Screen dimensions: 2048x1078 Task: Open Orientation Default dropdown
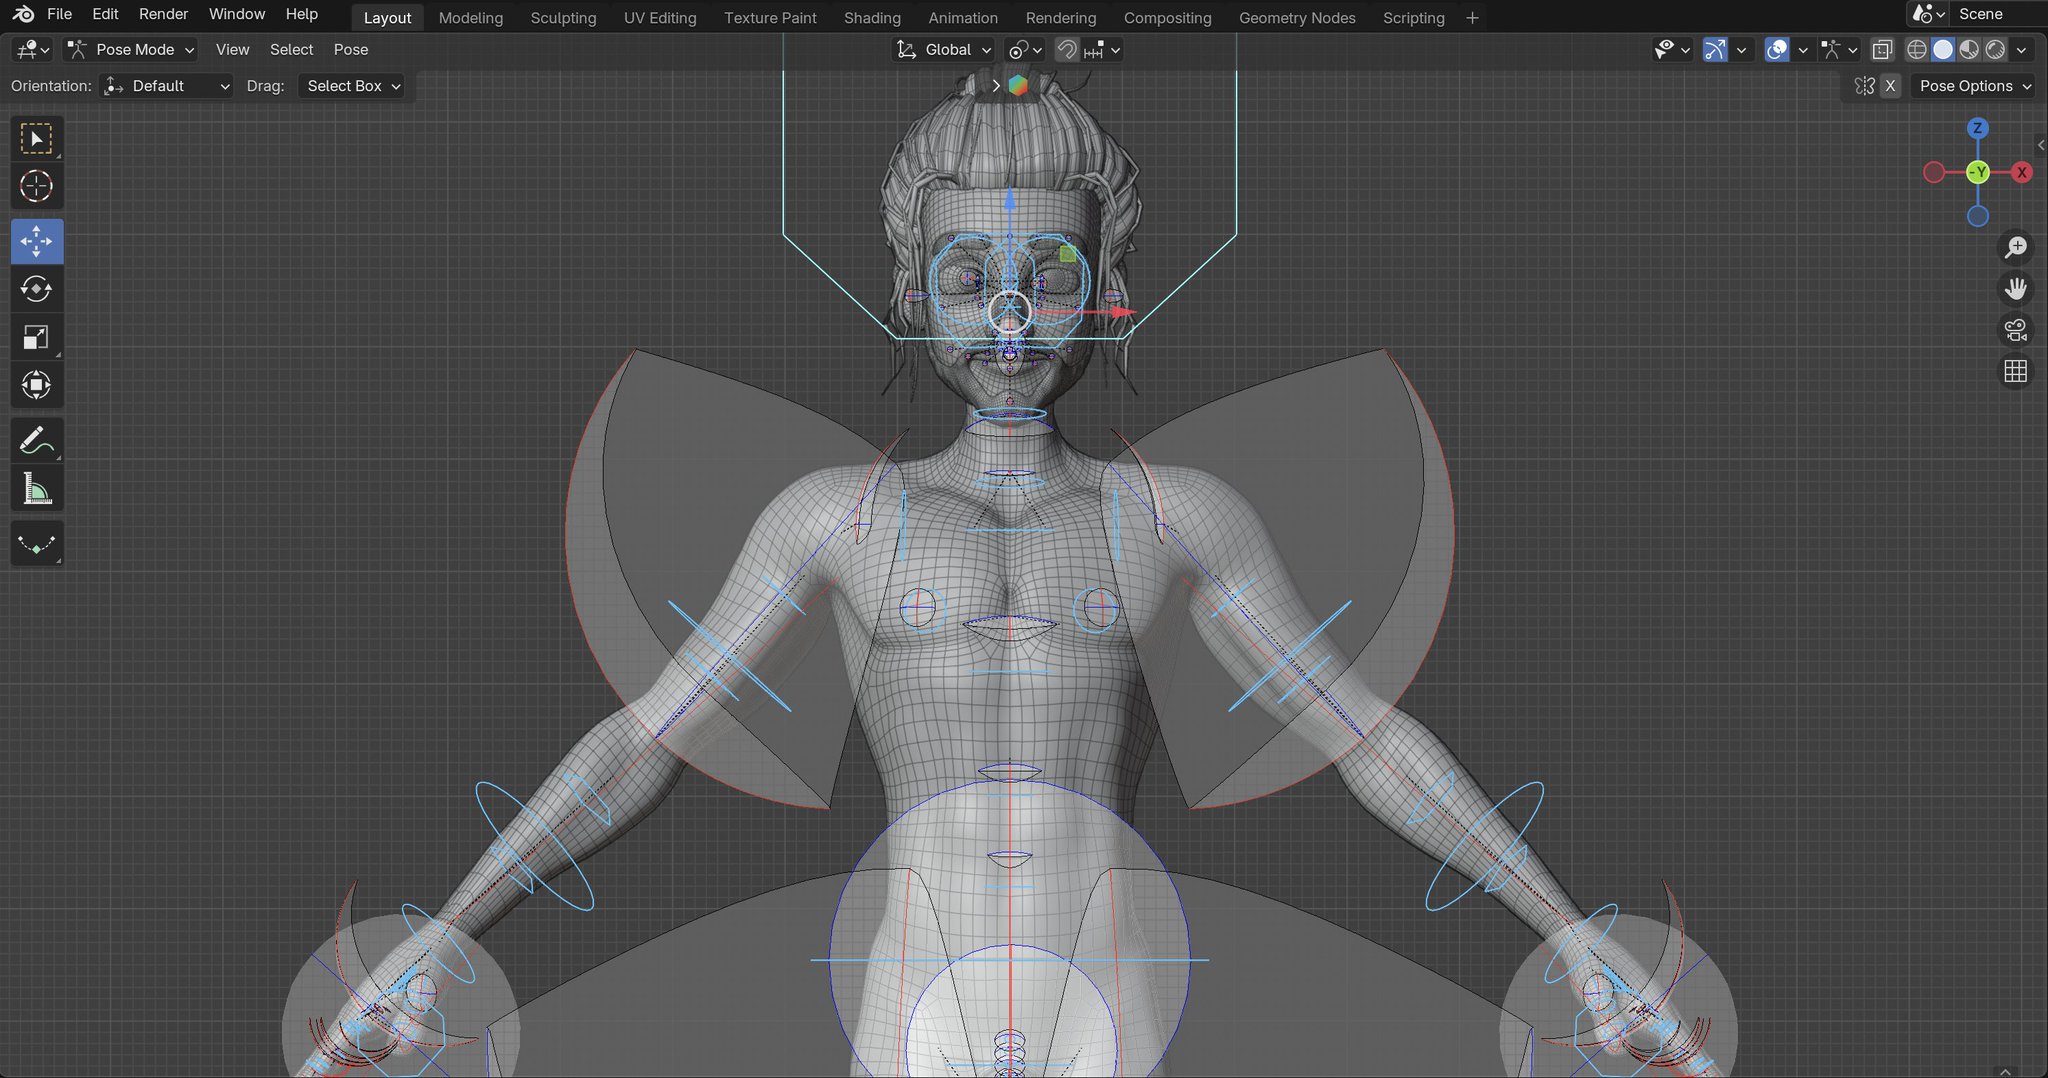pyautogui.click(x=166, y=86)
